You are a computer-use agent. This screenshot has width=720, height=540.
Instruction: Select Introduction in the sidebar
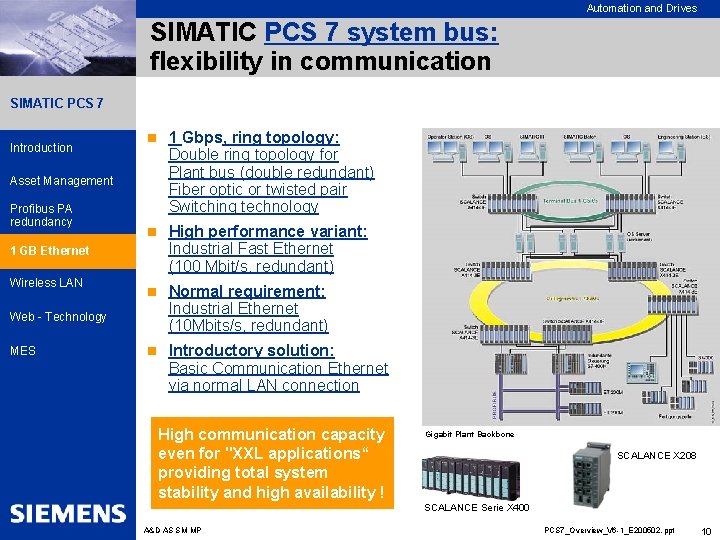[x=41, y=148]
